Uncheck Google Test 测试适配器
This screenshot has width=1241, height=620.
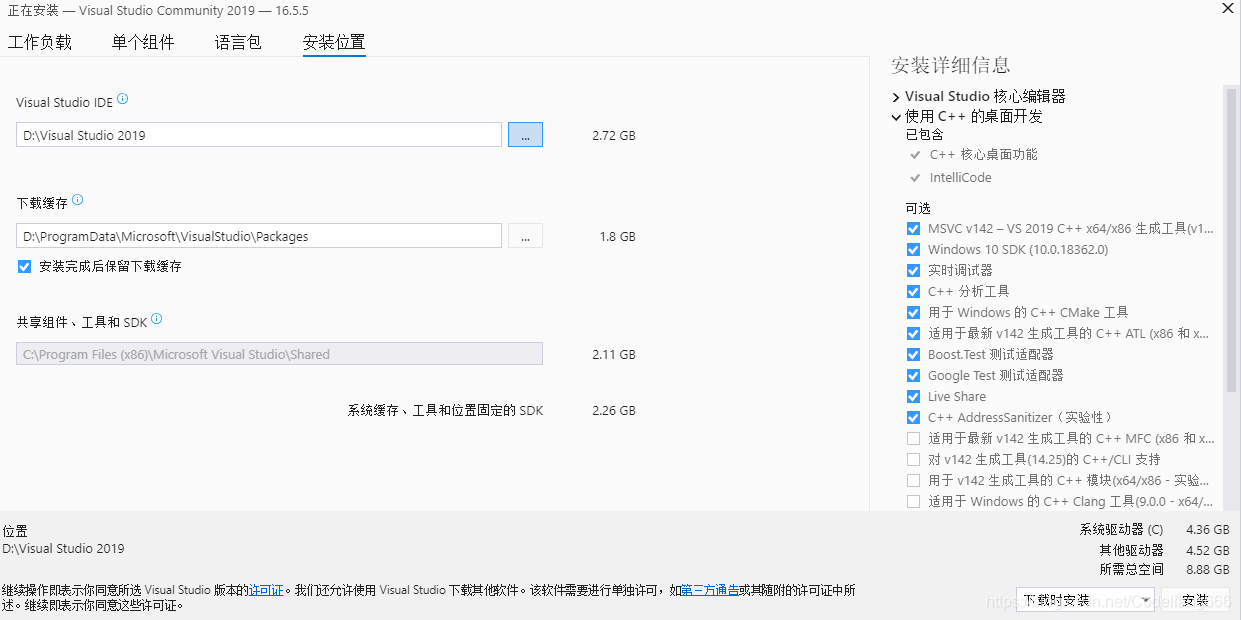point(913,376)
